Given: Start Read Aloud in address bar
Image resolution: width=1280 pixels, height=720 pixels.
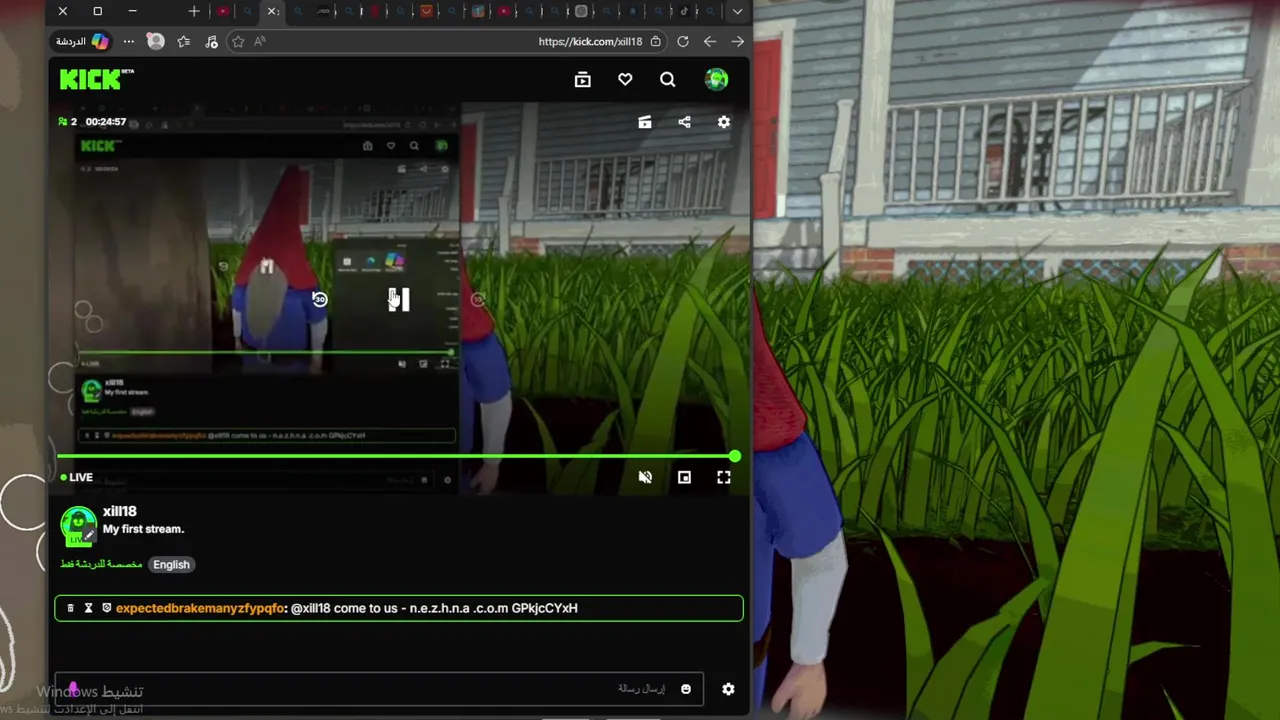Looking at the screenshot, I should coord(260,41).
